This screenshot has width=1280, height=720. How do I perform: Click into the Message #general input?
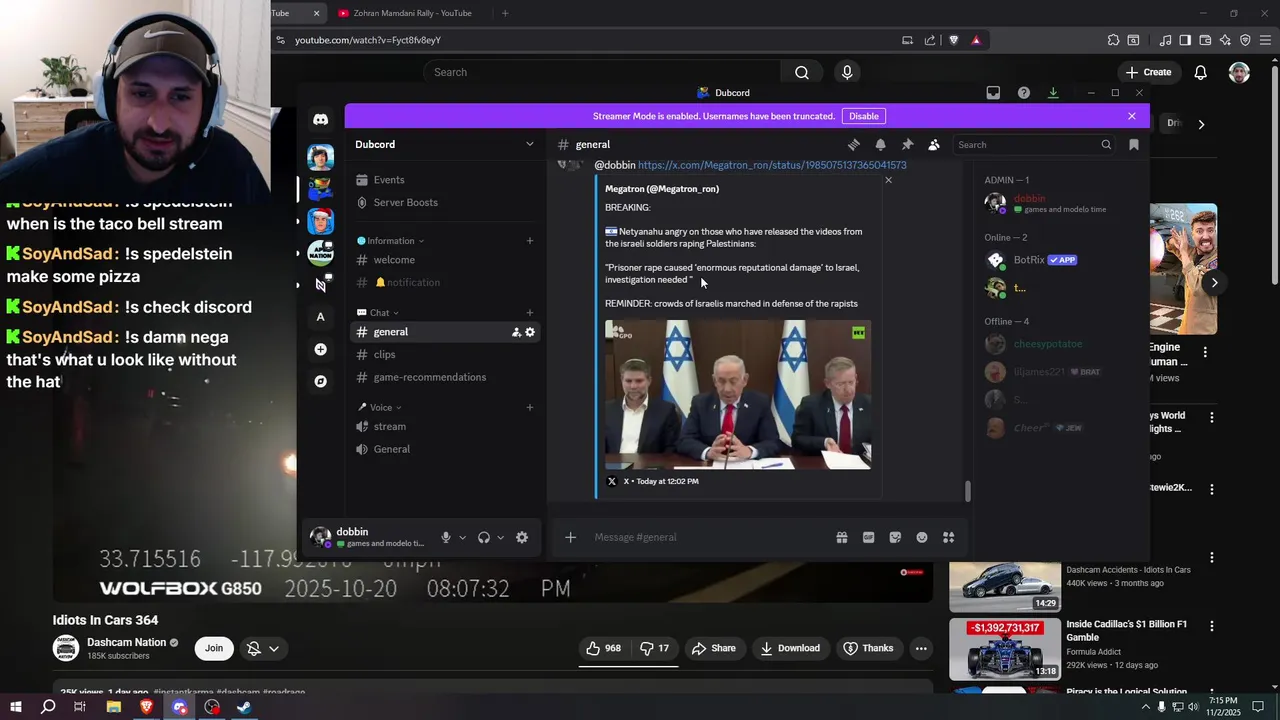[710, 537]
